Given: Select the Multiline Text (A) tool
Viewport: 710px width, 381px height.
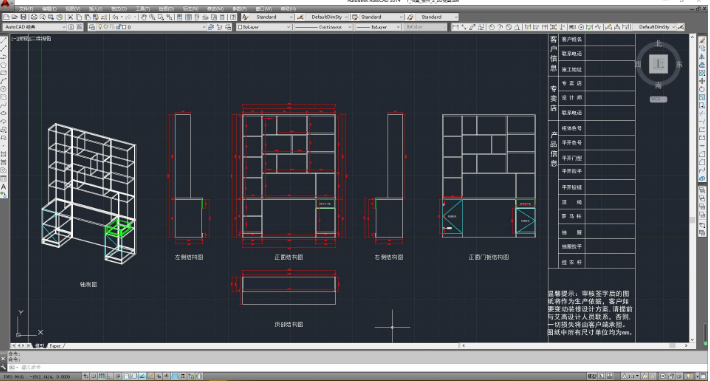Looking at the screenshot, I should pos(4,187).
